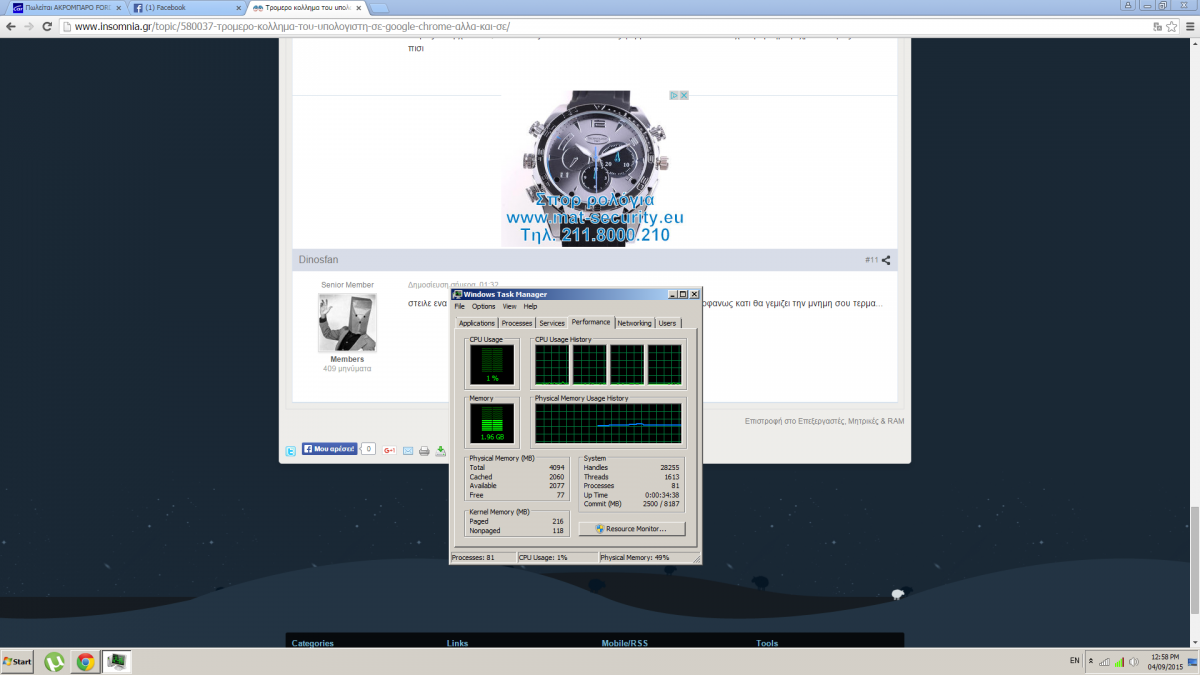Switch to Users tab in Task Manager
This screenshot has height=675, width=1200.
[667, 323]
